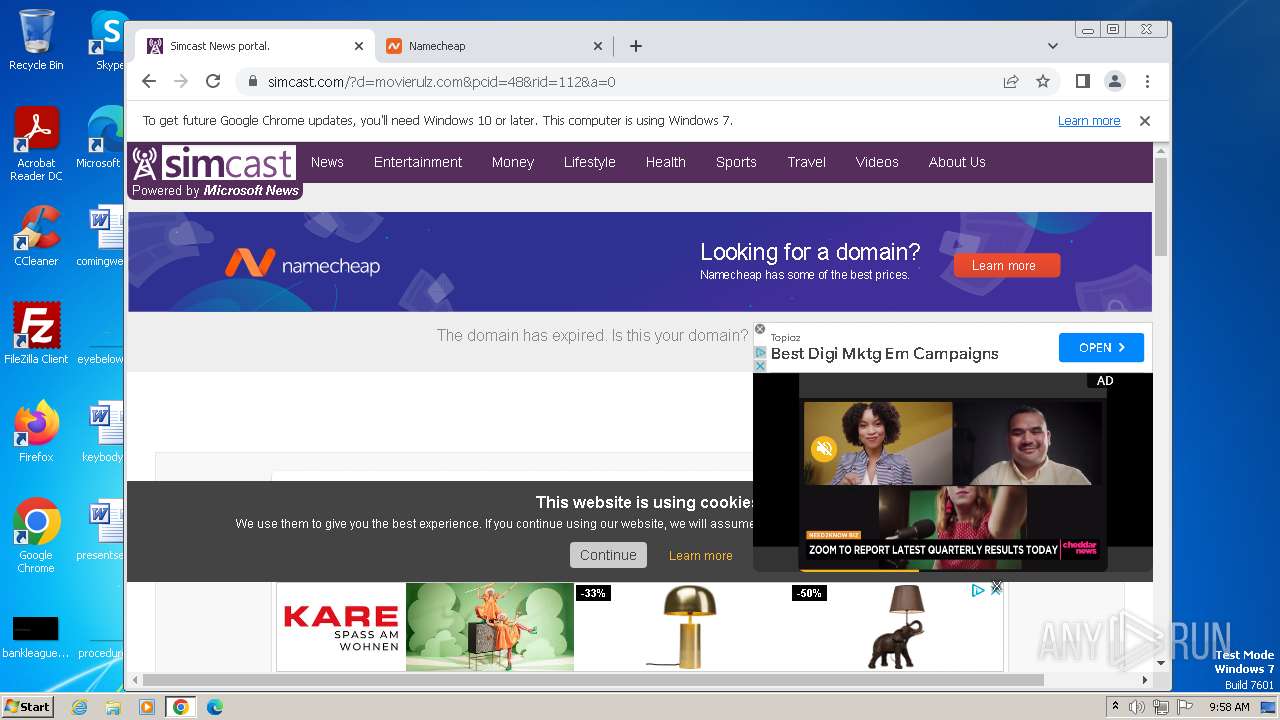Open the Travel section

(806, 162)
